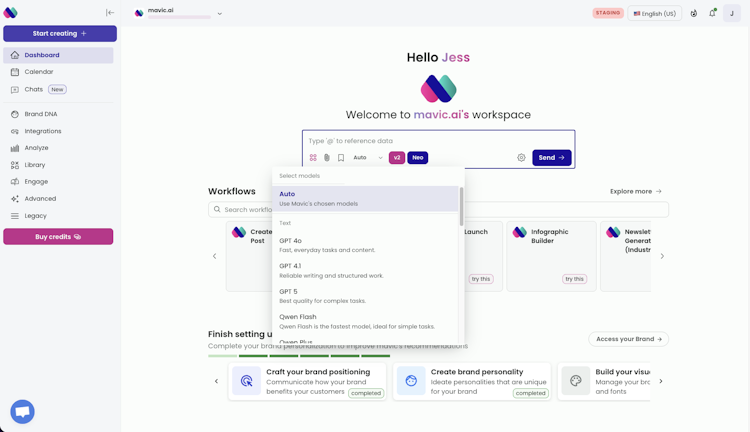Show next workflows with right chevron
This screenshot has width=750, height=432.
pos(662,256)
